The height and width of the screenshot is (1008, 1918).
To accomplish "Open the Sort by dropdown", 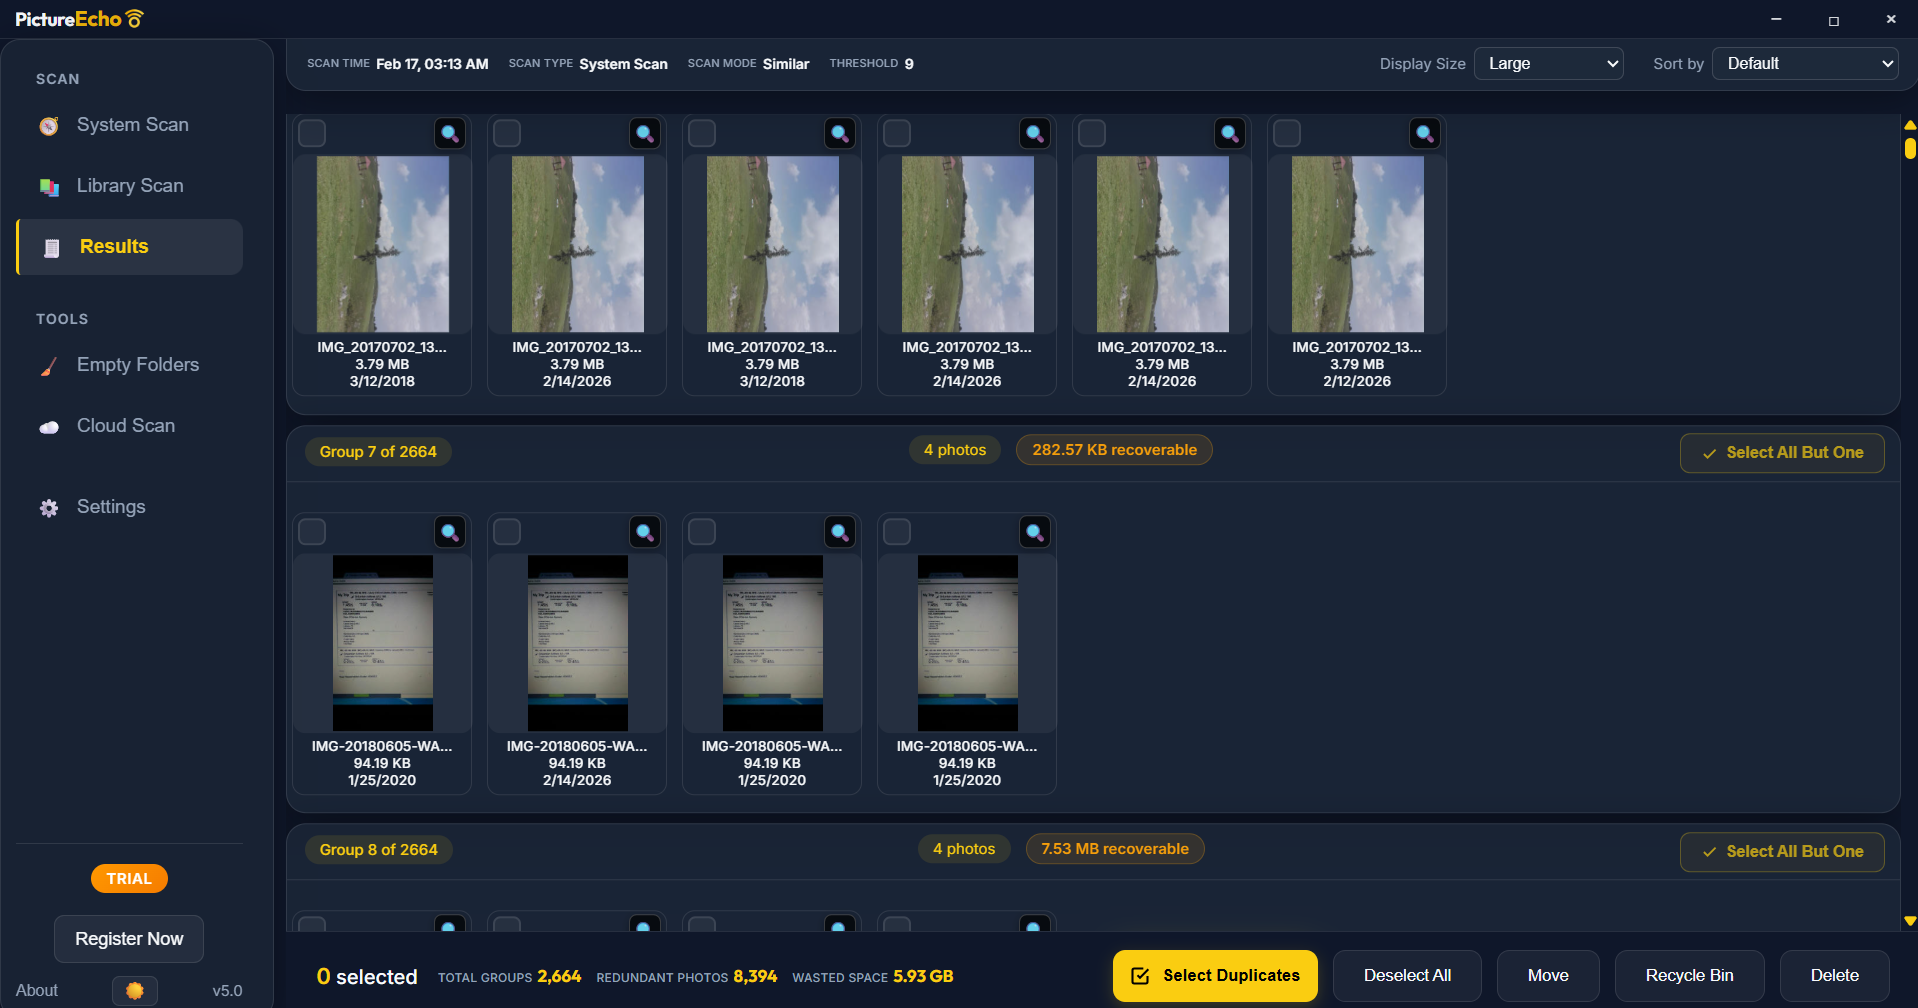I will tap(1804, 63).
